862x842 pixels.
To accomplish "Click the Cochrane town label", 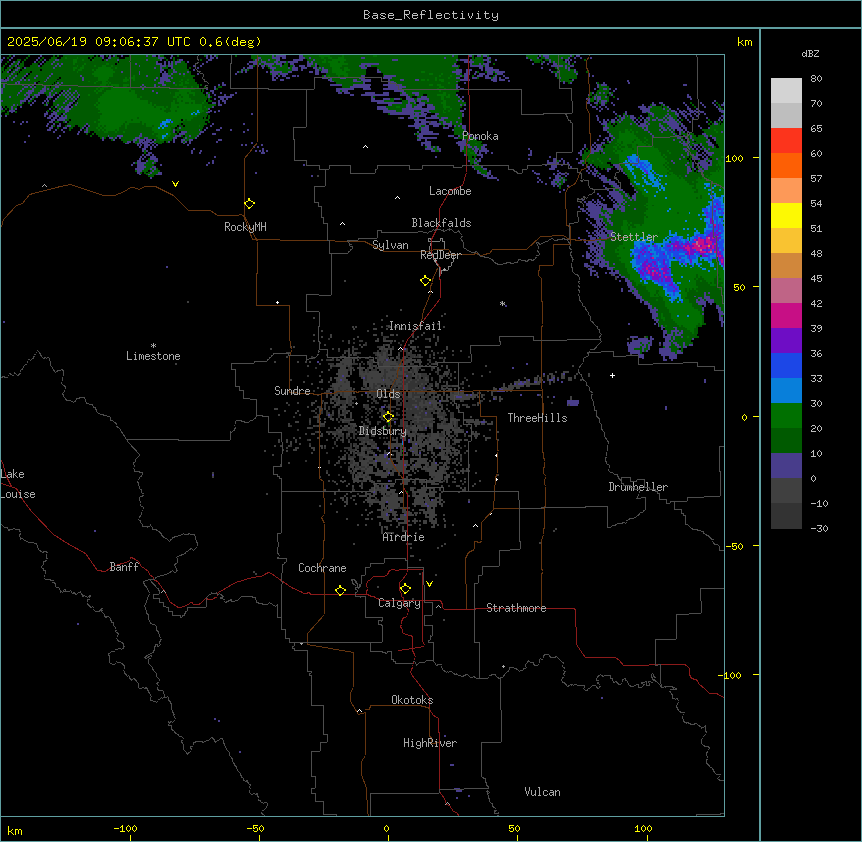I will [322, 568].
